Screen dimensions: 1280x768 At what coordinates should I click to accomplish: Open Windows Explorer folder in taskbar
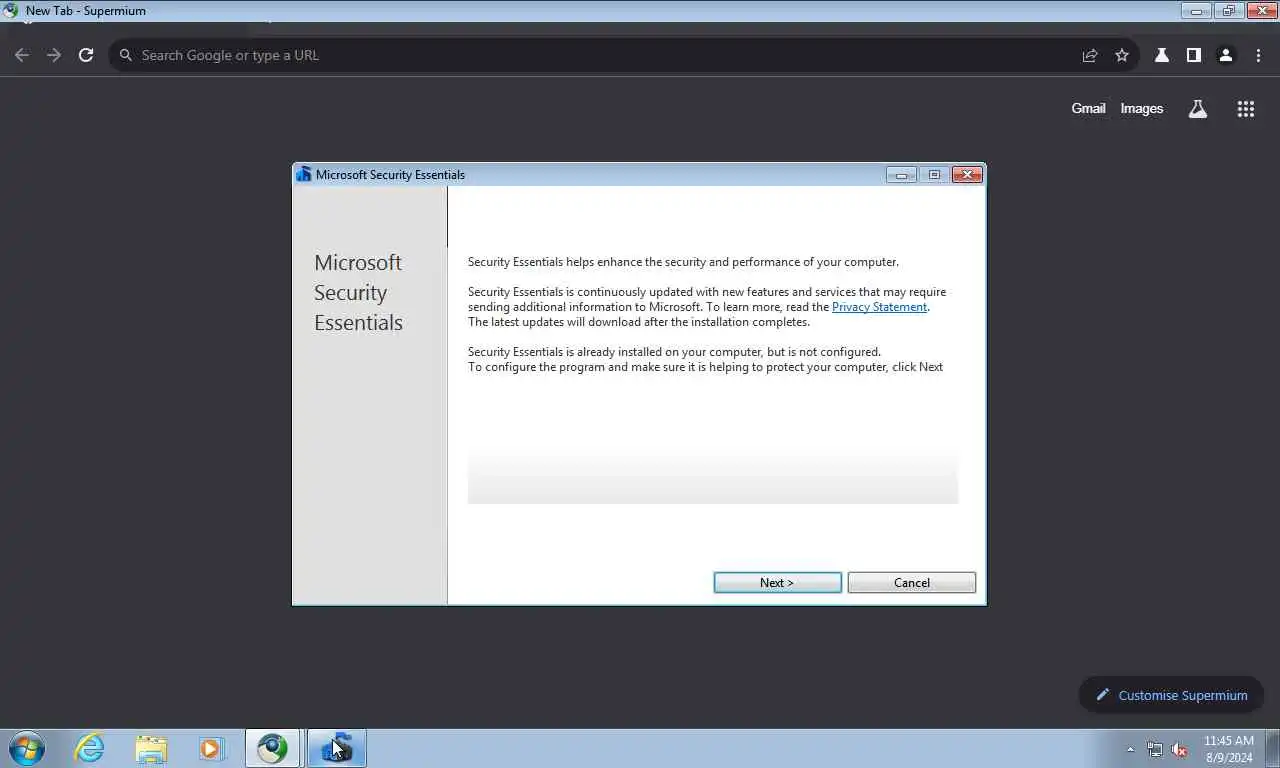pyautogui.click(x=151, y=748)
